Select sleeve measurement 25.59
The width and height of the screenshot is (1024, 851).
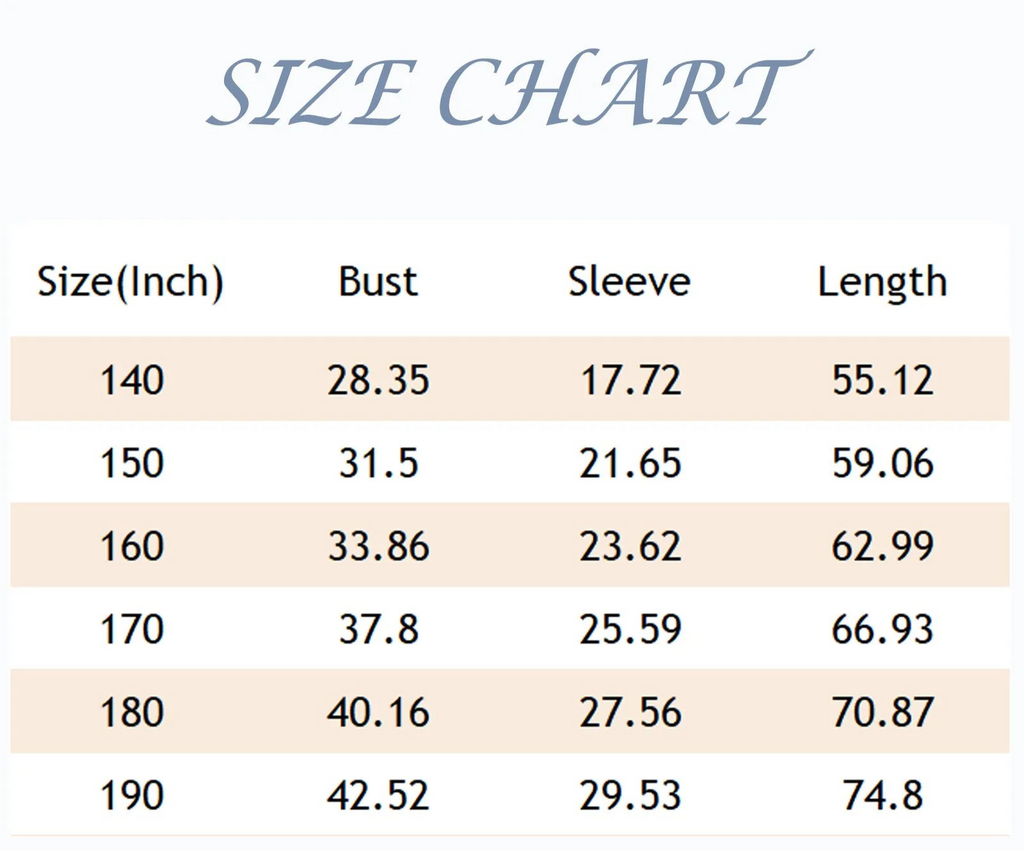pos(630,629)
